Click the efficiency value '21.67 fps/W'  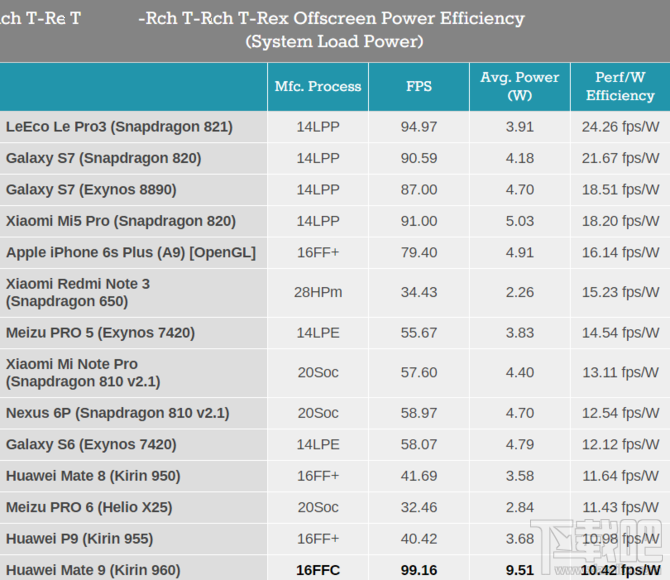click(x=620, y=158)
